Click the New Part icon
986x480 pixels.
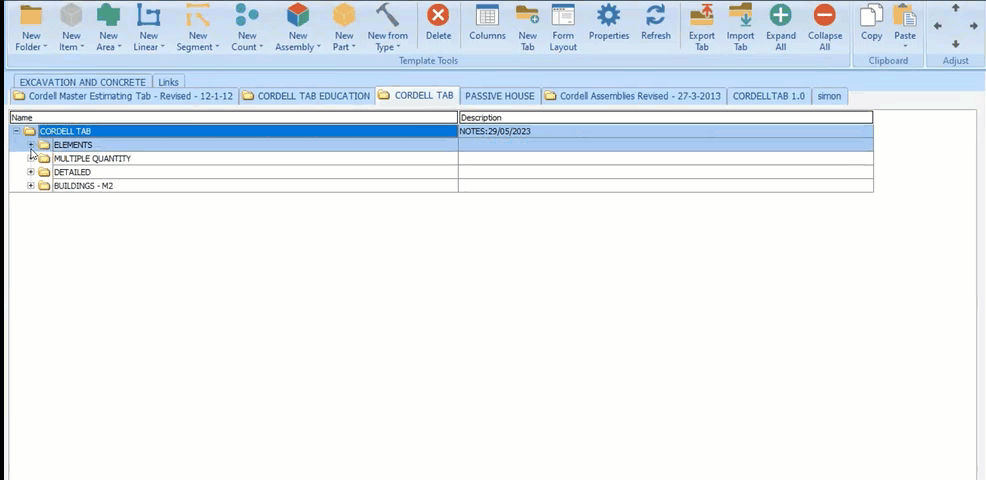(344, 15)
